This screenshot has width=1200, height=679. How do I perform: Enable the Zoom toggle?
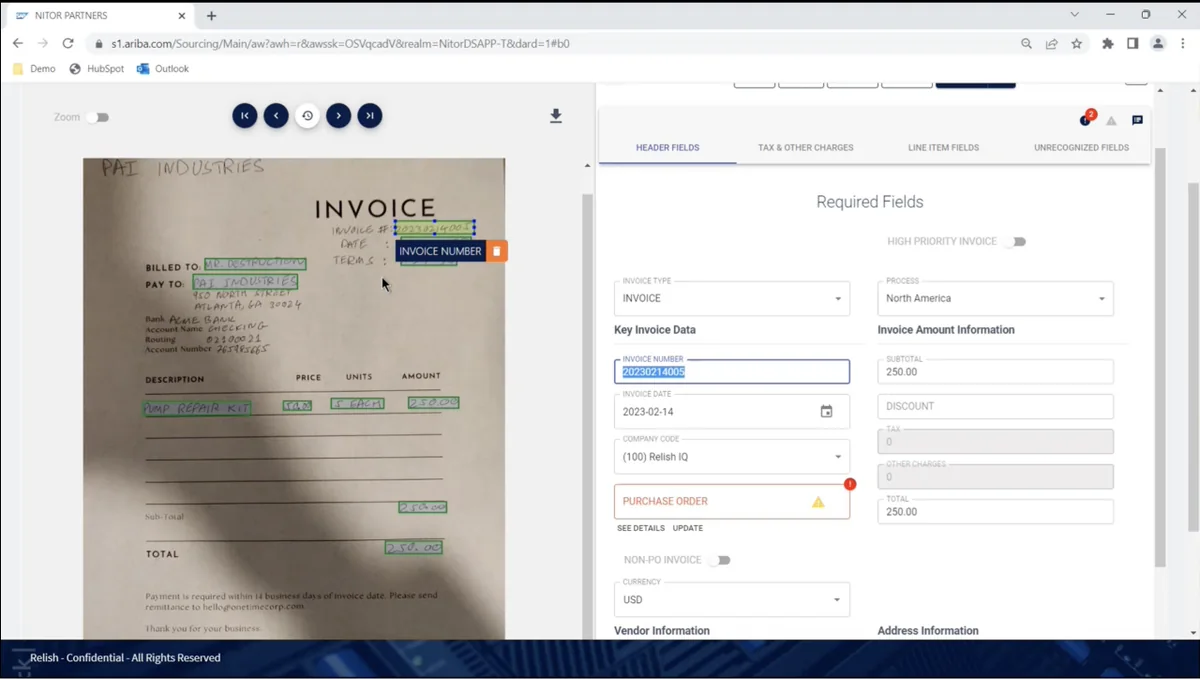[97, 117]
